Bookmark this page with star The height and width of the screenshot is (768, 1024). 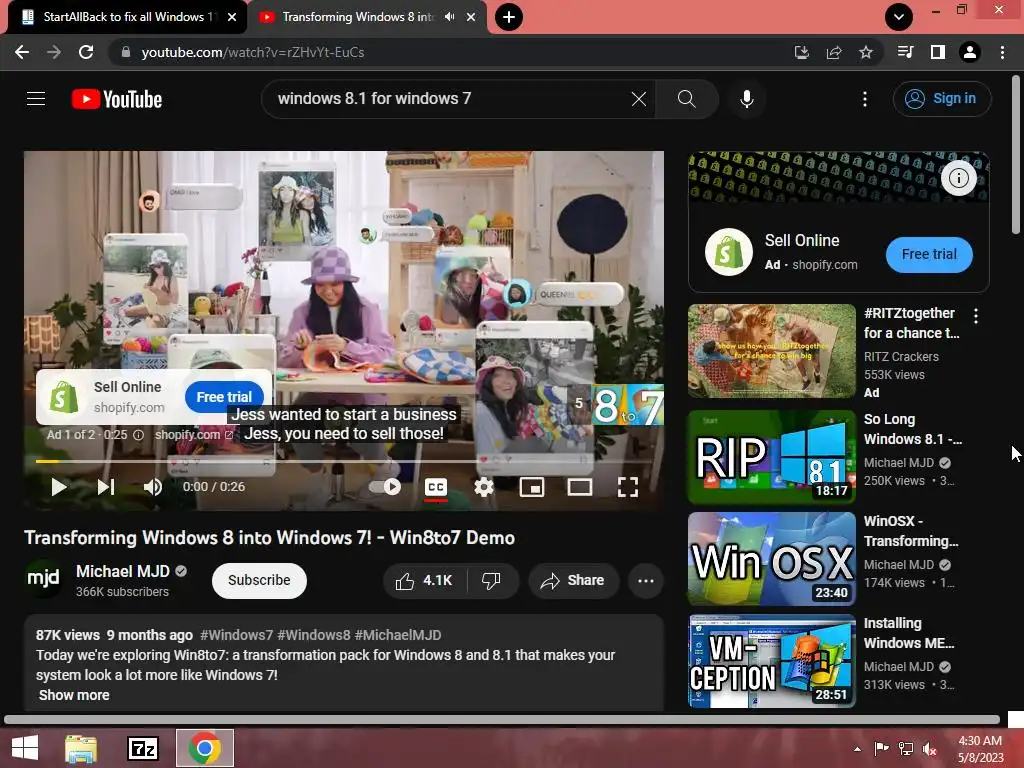pyautogui.click(x=866, y=52)
